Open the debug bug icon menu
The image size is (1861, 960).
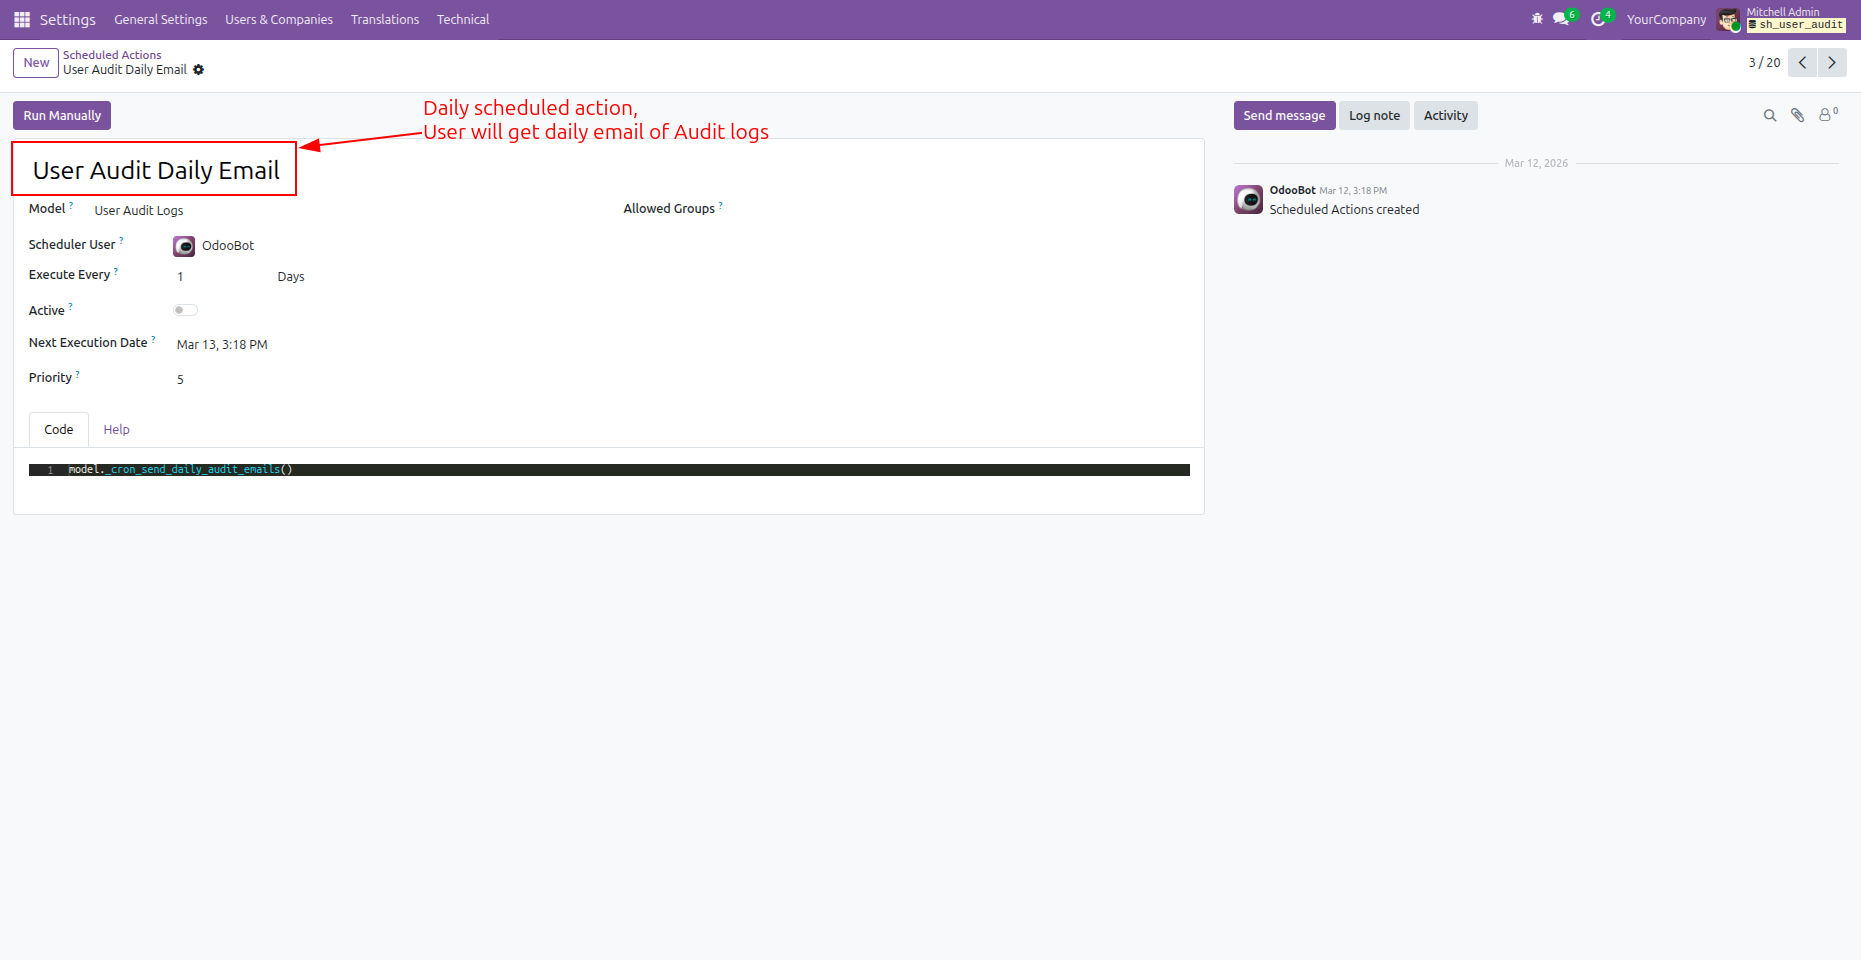tap(1537, 19)
